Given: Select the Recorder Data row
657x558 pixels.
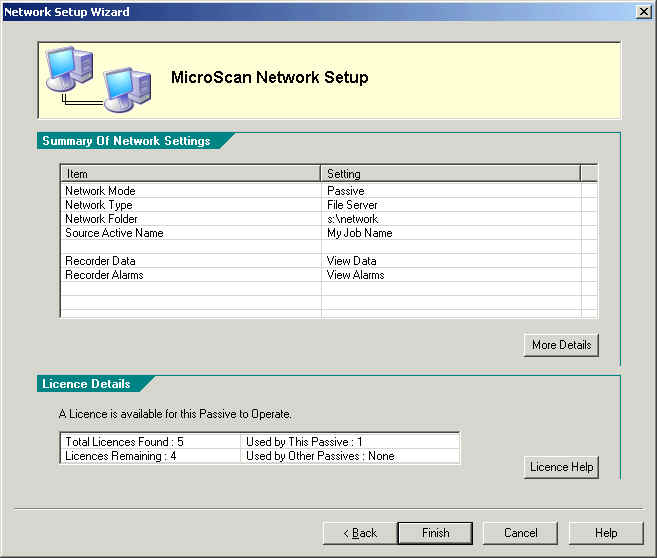Looking at the screenshot, I should click(329, 261).
